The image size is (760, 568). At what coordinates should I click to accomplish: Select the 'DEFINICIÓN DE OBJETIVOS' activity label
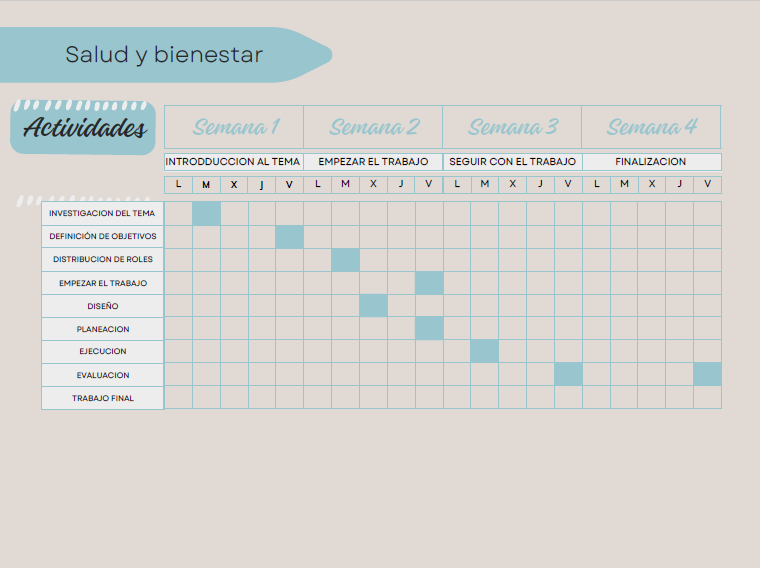[x=102, y=237]
